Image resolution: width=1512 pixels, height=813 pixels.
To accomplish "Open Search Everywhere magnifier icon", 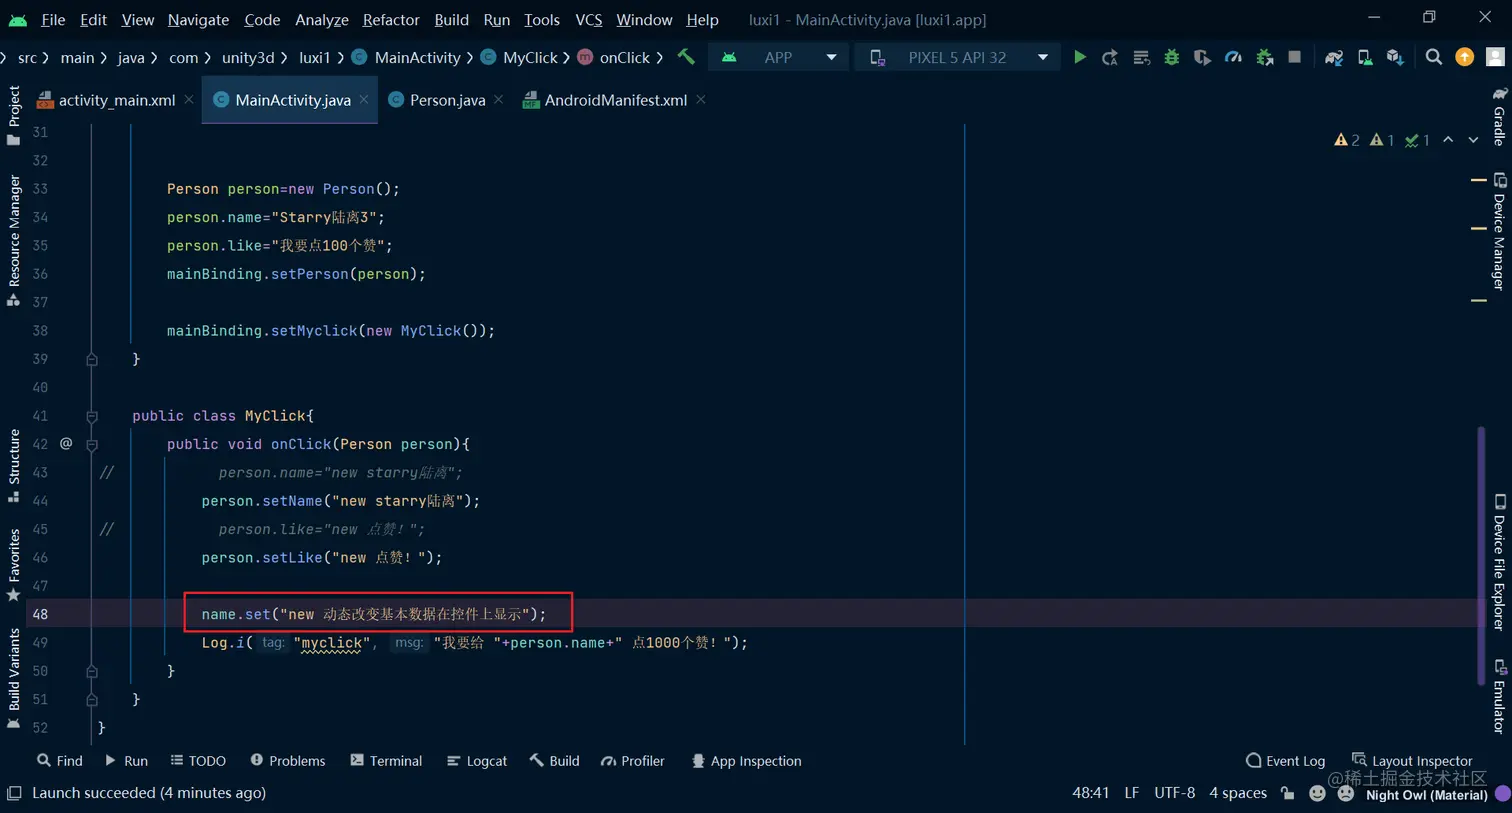I will 1434,58.
